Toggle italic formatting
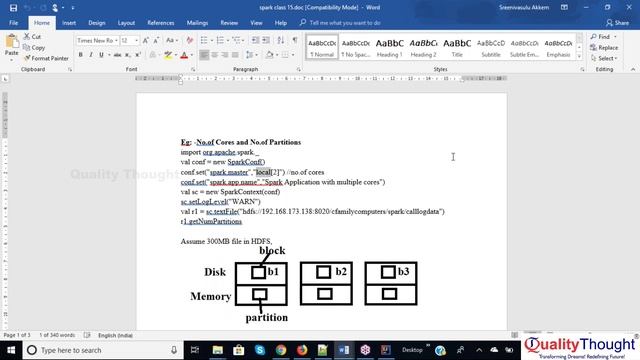Image resolution: width=640 pixels, height=360 pixels. 91,55
